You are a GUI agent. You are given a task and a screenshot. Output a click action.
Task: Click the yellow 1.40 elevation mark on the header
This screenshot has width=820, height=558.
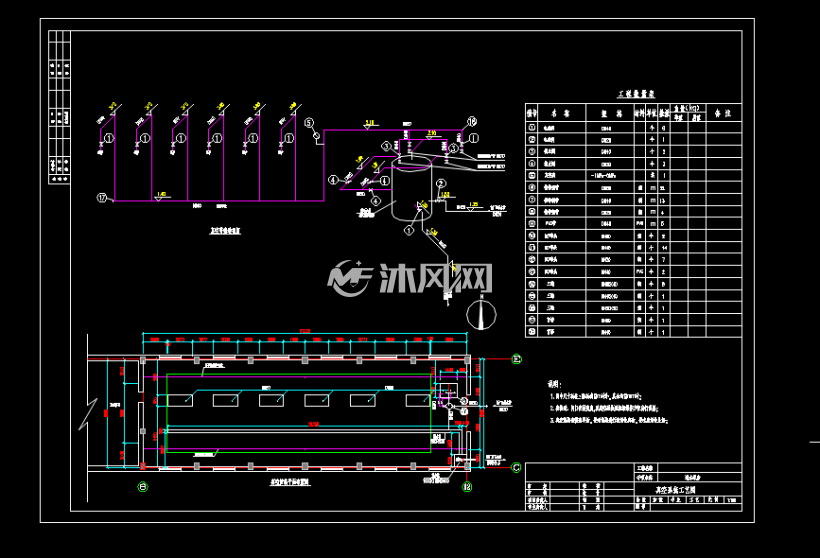[x=161, y=195]
